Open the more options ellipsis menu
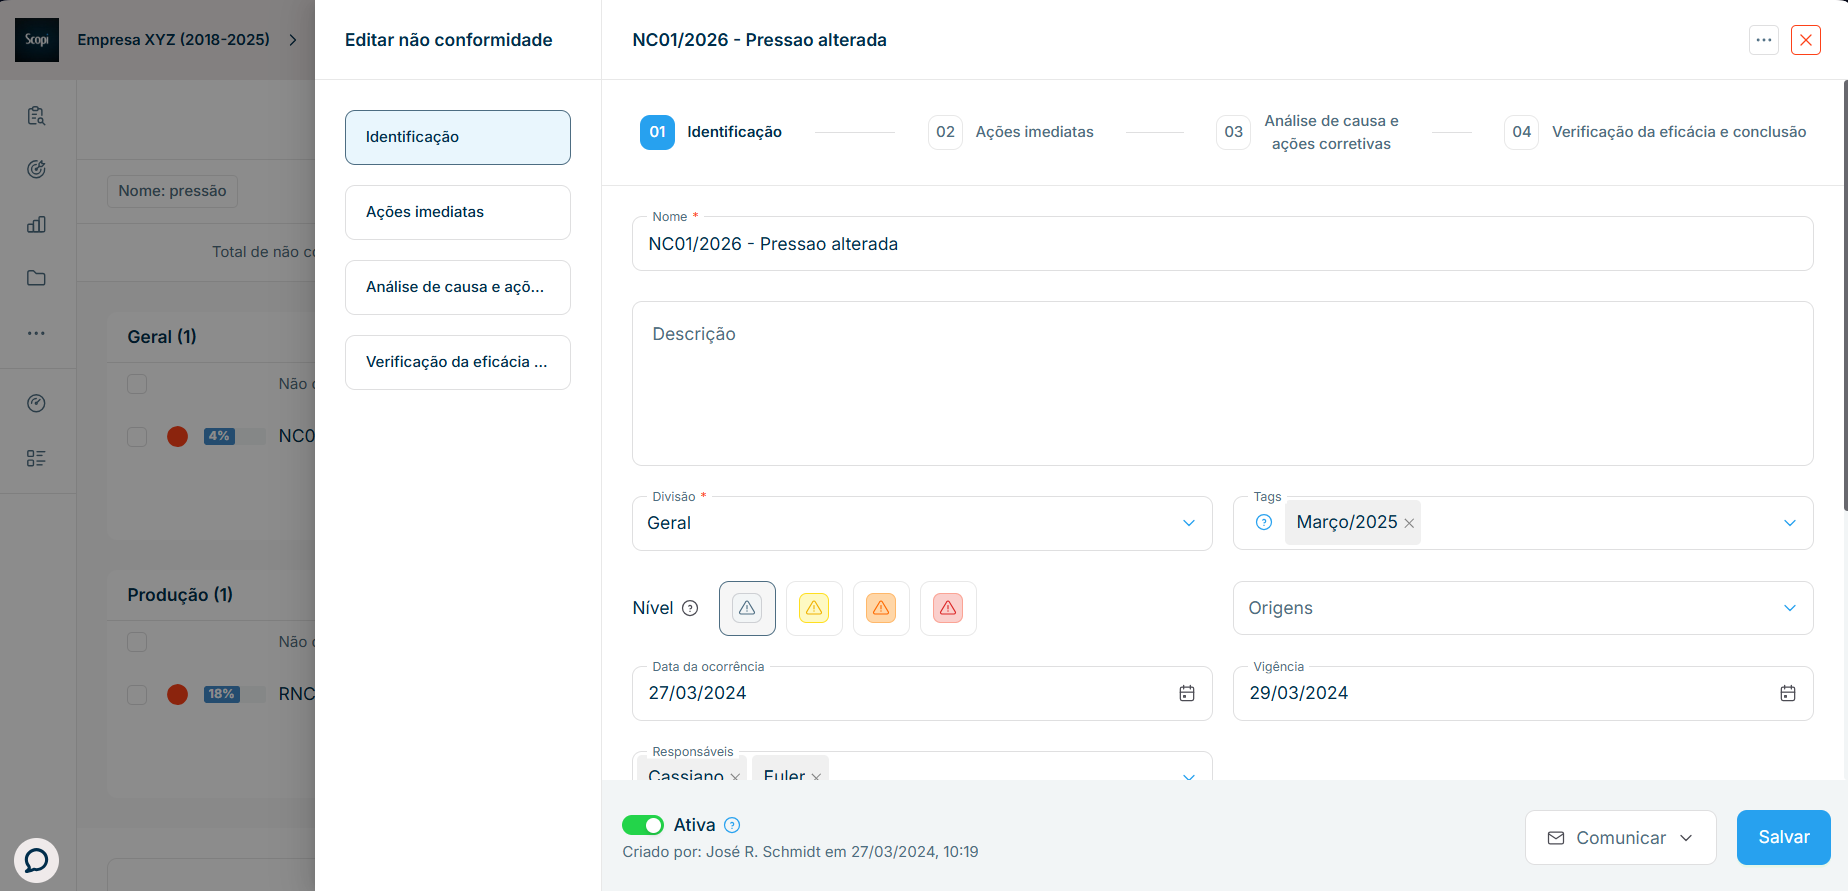This screenshot has width=1848, height=891. coord(1764,40)
